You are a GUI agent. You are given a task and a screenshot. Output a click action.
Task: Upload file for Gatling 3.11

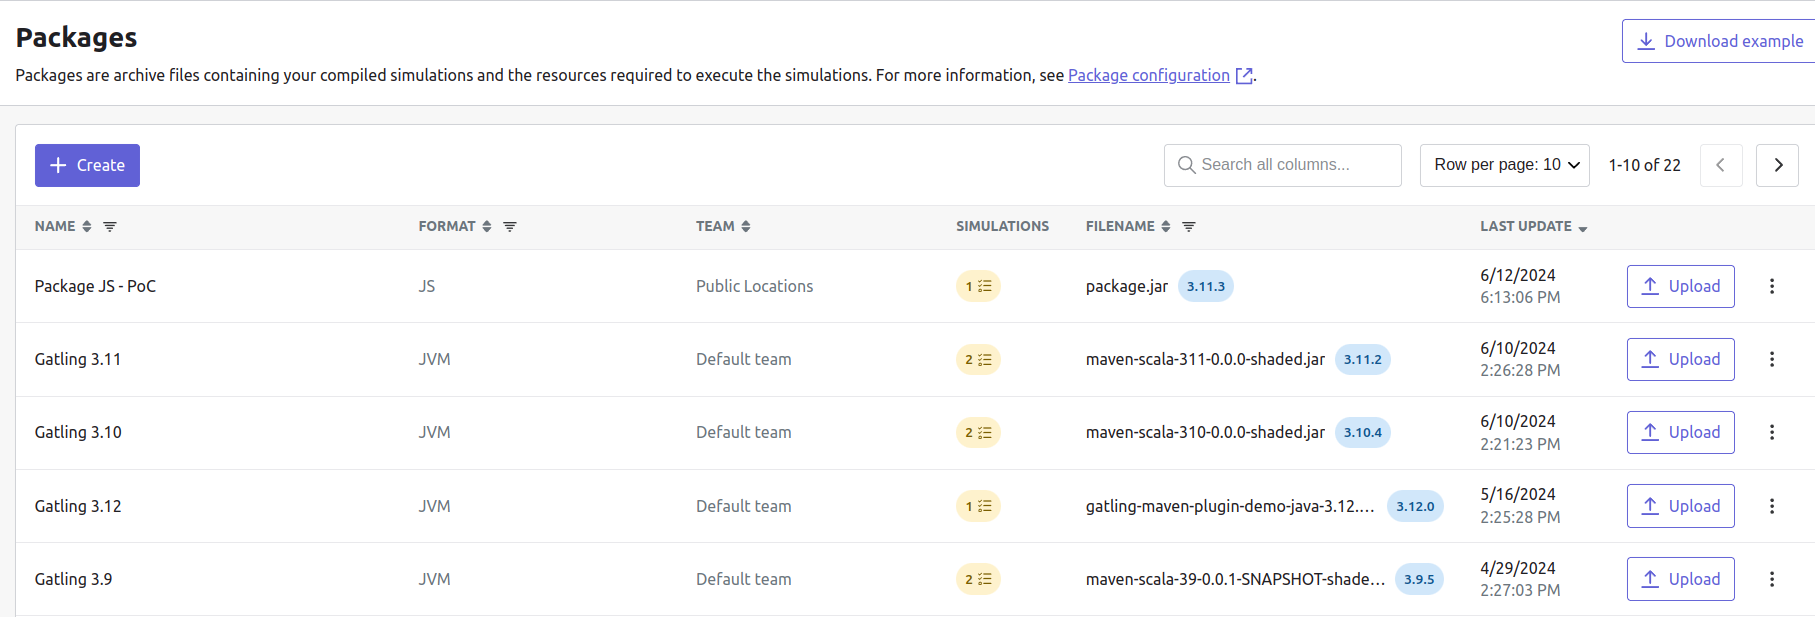(x=1681, y=359)
